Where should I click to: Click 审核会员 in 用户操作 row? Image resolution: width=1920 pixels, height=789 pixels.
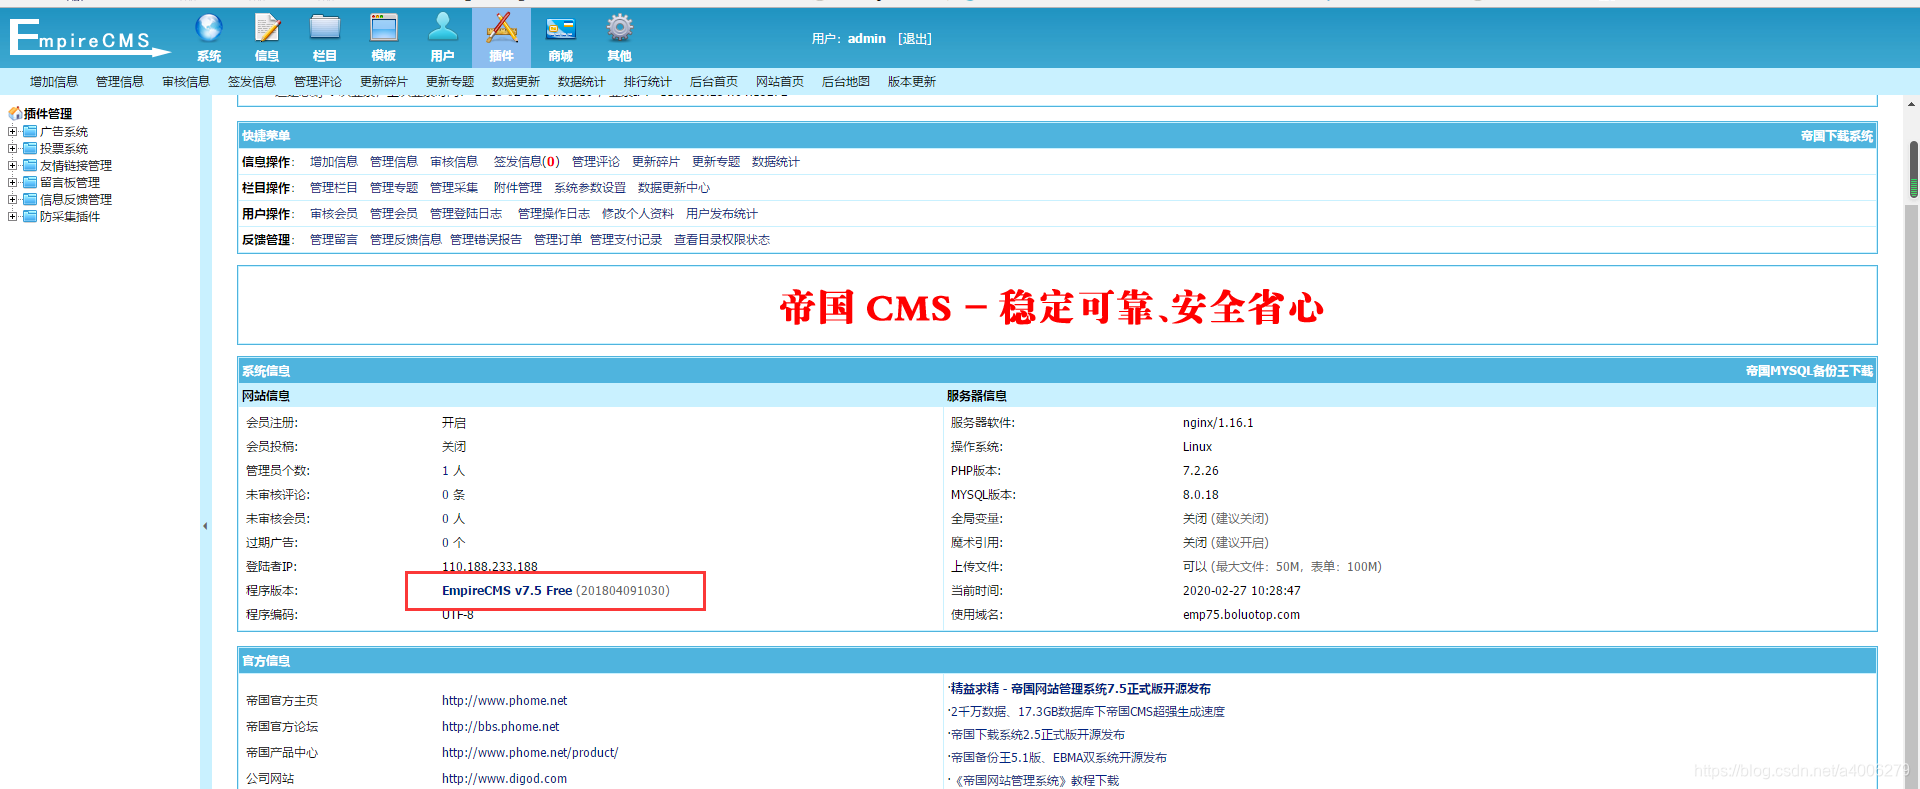point(334,214)
